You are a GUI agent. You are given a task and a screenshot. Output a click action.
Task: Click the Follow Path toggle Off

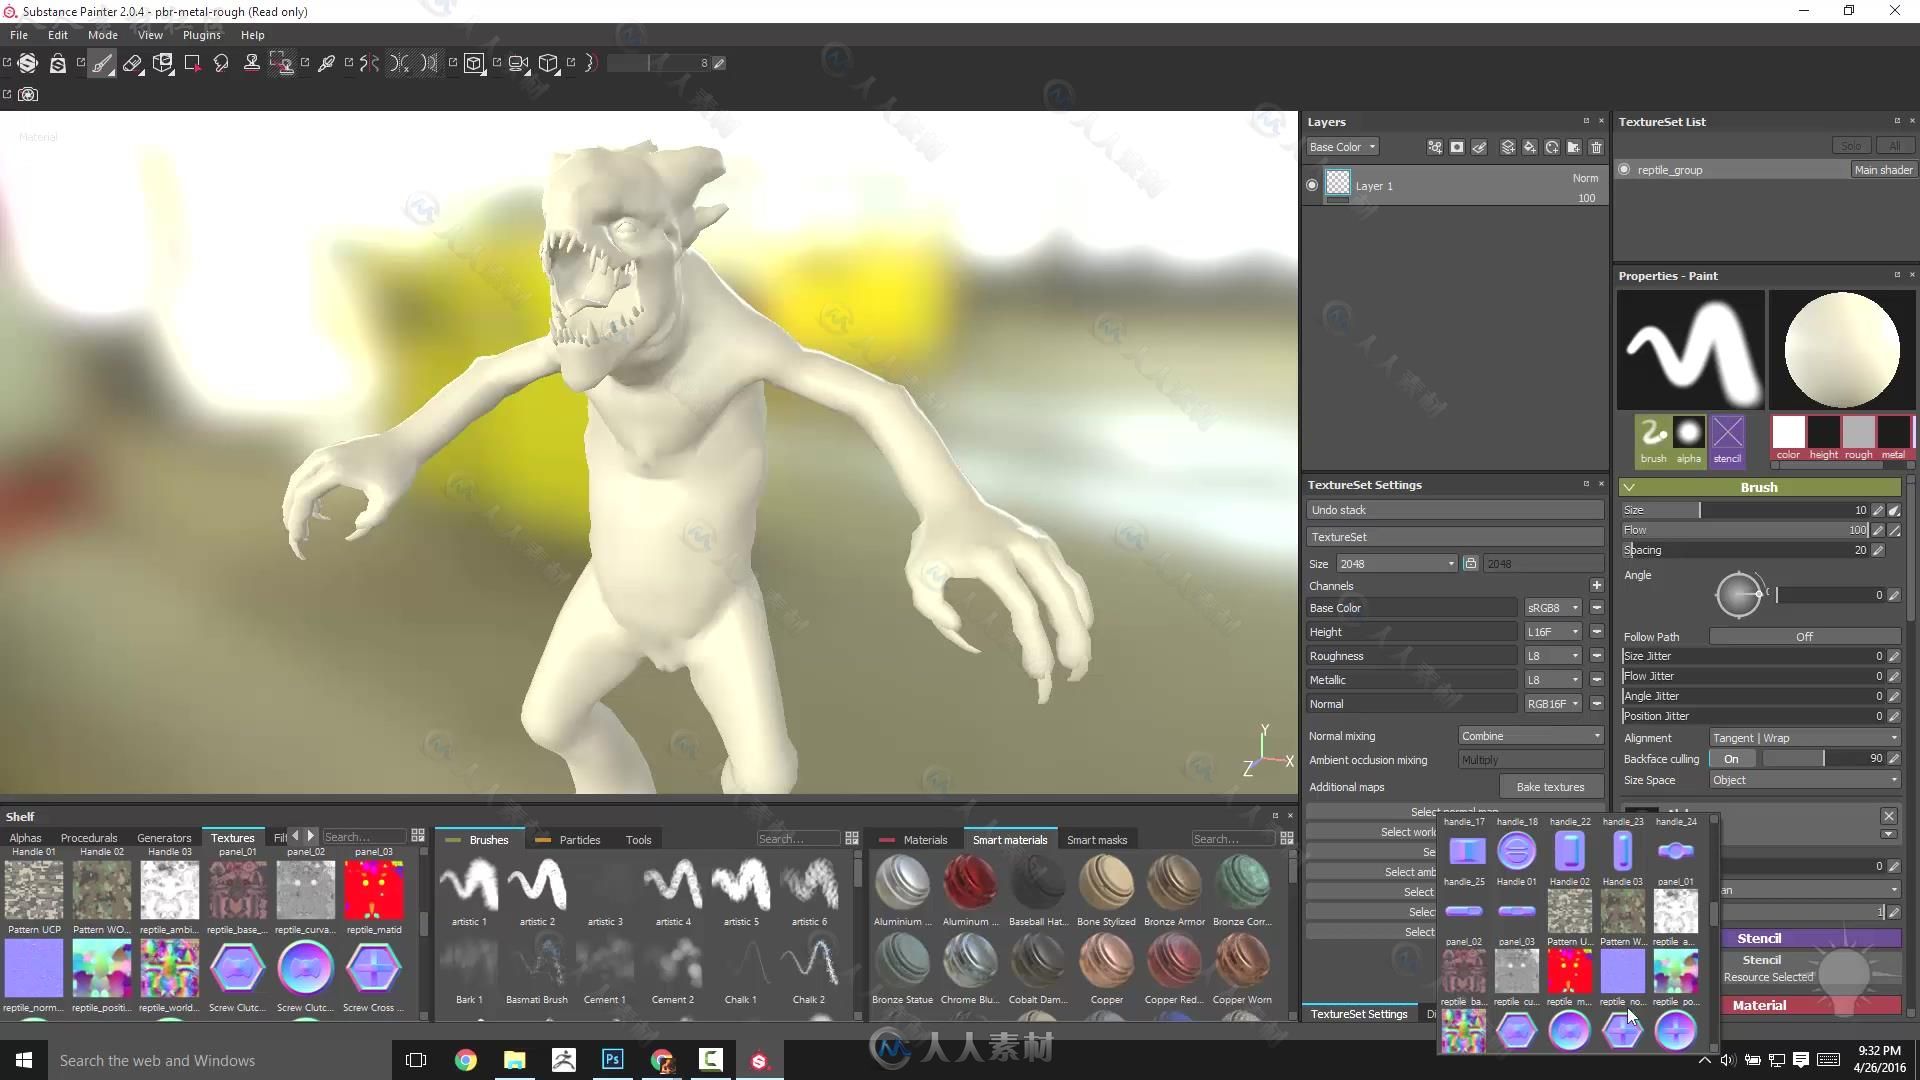pyautogui.click(x=1805, y=637)
